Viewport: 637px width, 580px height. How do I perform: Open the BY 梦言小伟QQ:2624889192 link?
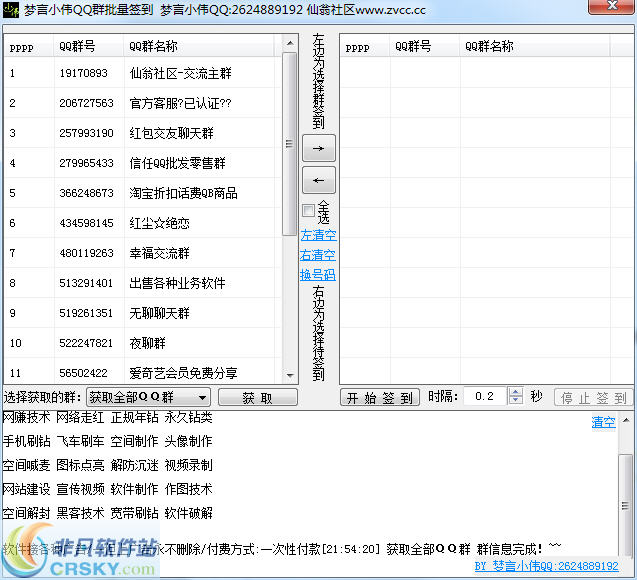coord(547,566)
